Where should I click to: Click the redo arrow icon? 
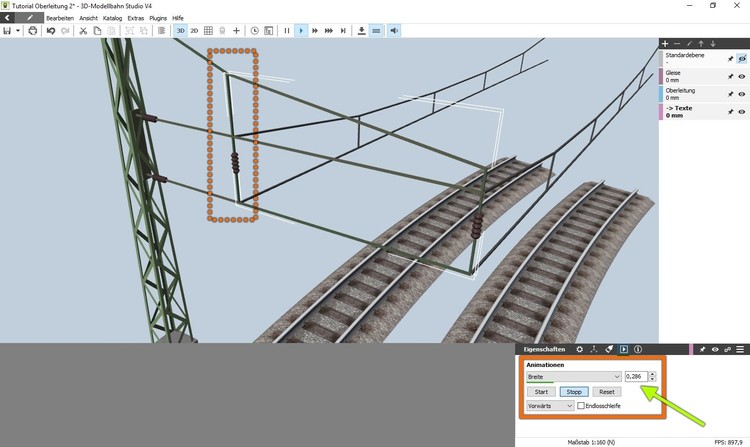(65, 31)
